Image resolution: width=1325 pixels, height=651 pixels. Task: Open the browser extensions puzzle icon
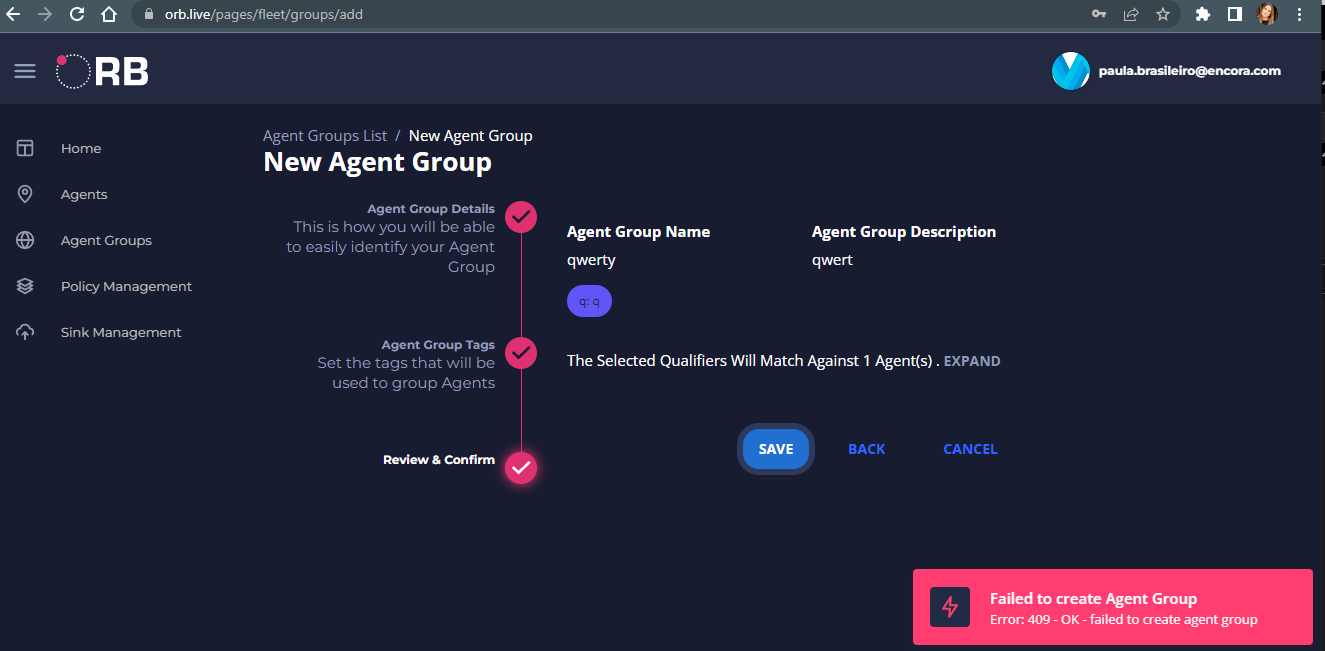1203,14
